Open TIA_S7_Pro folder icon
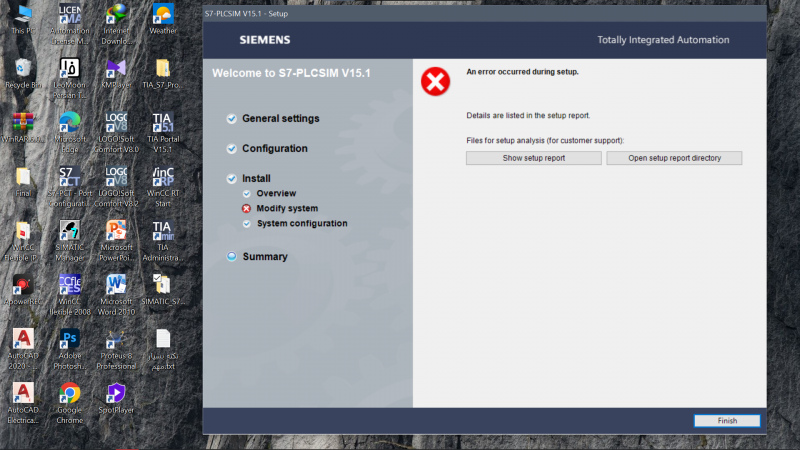Screen dimensions: 800x450 (162, 74)
